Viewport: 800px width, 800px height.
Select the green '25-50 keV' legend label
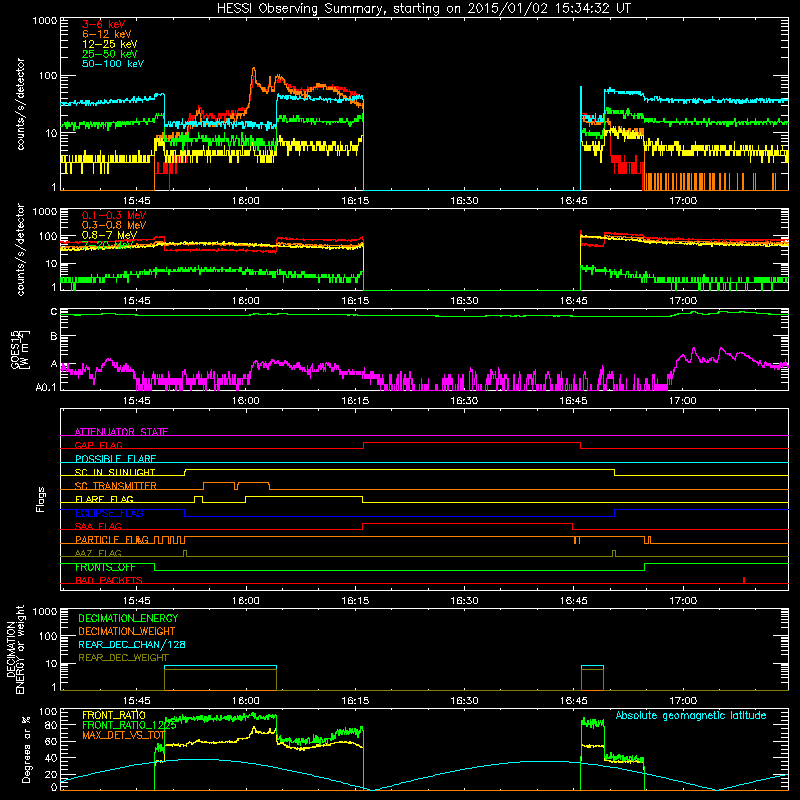(x=109, y=54)
